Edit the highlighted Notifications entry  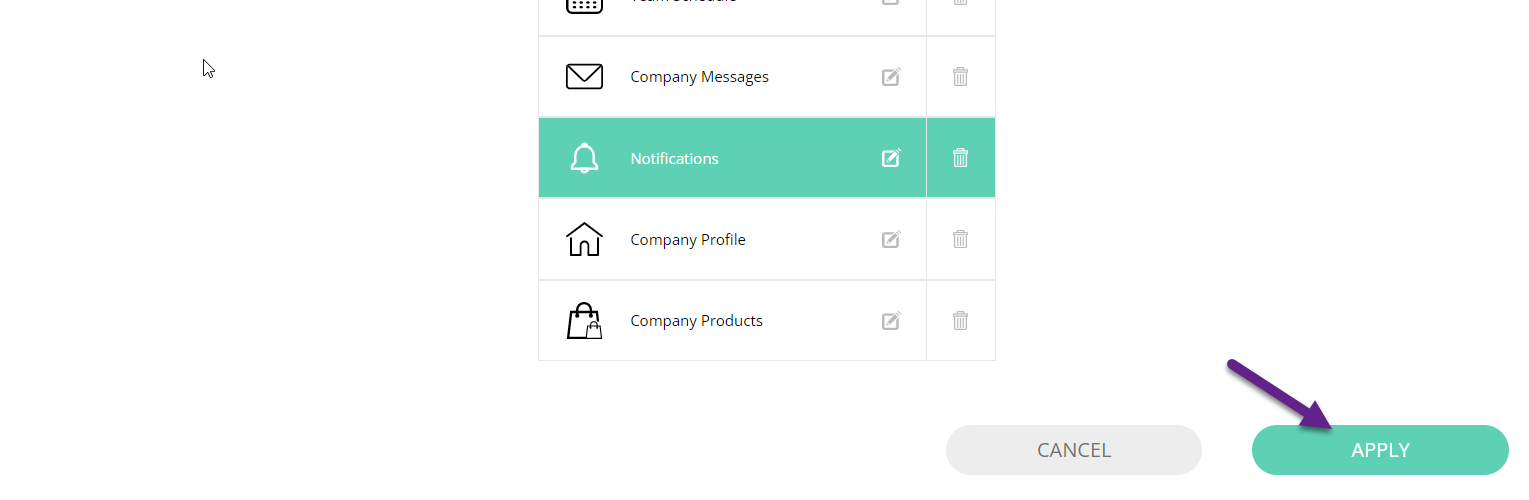[891, 157]
